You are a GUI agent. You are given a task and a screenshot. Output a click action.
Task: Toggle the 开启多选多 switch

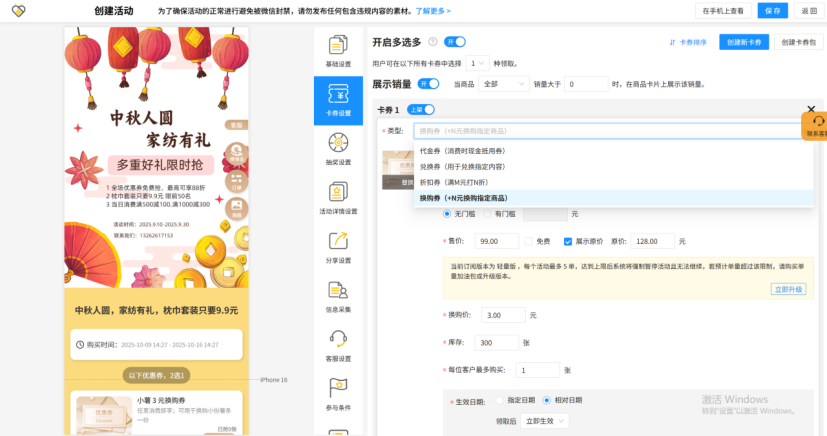[x=455, y=42]
